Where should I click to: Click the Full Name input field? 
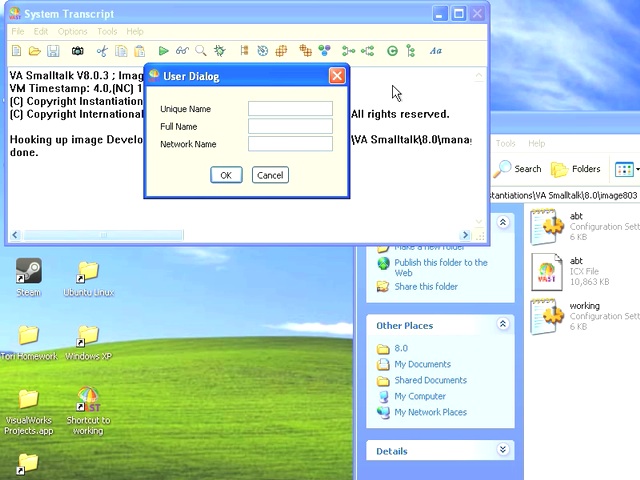point(290,126)
